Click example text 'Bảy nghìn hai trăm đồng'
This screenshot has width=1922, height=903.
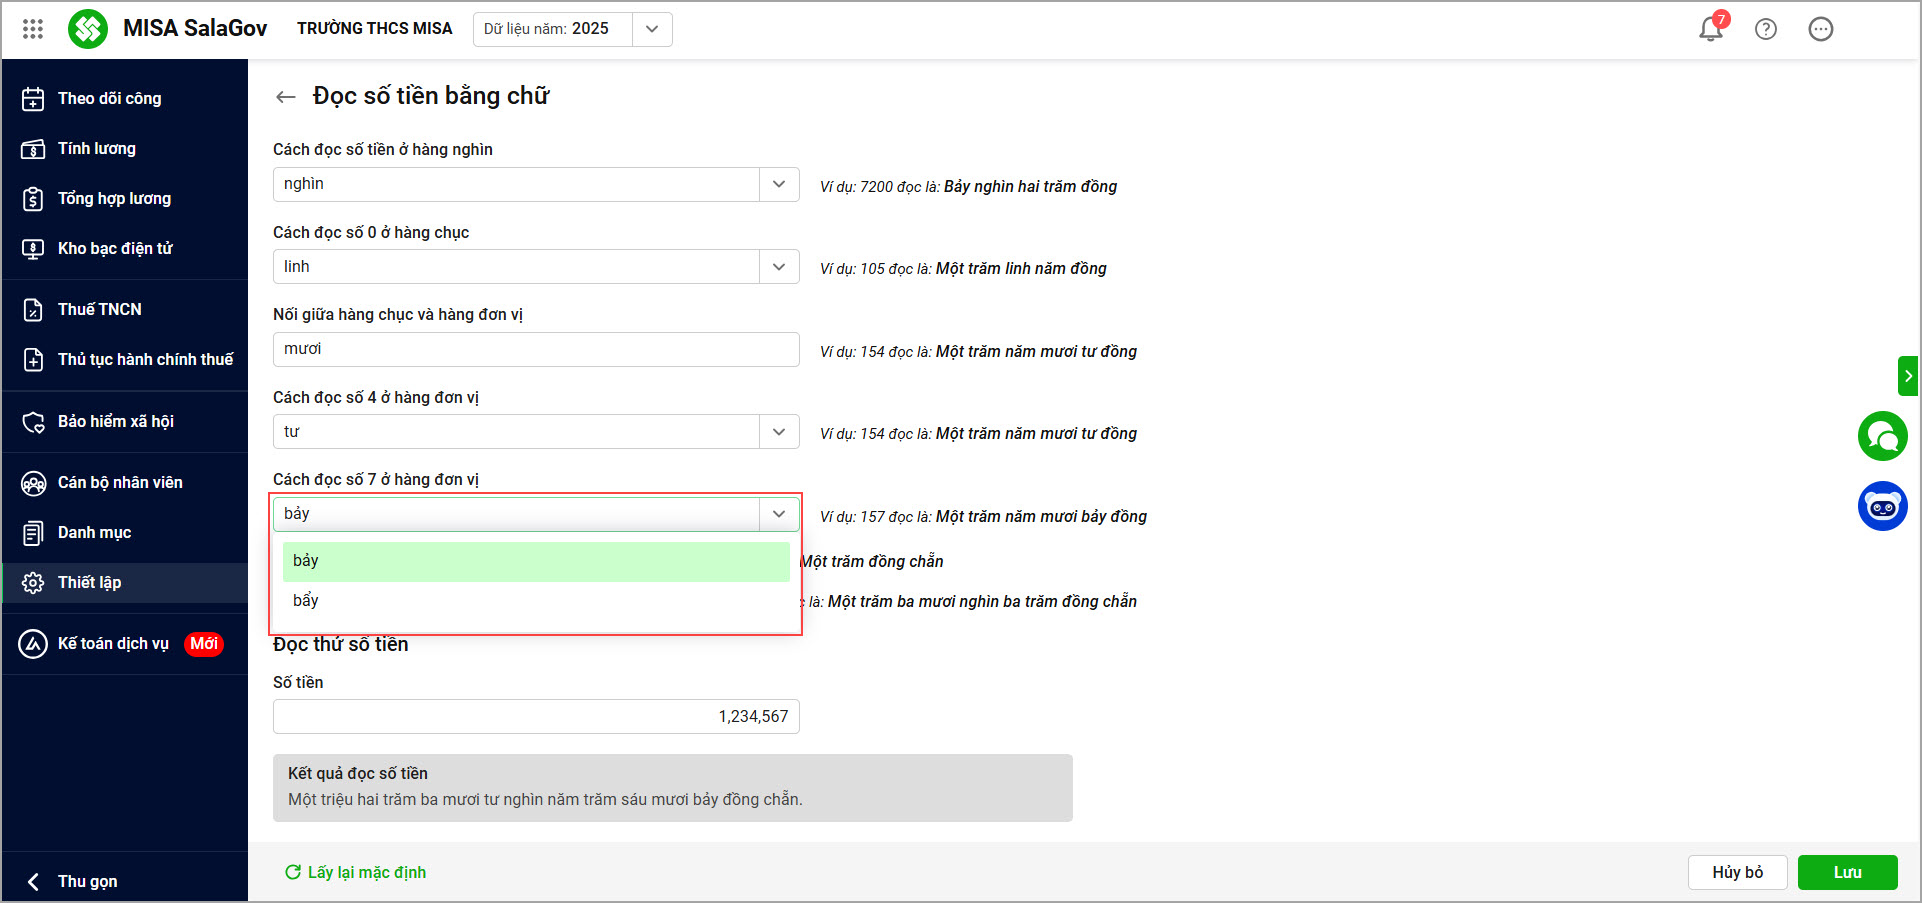click(x=1031, y=187)
